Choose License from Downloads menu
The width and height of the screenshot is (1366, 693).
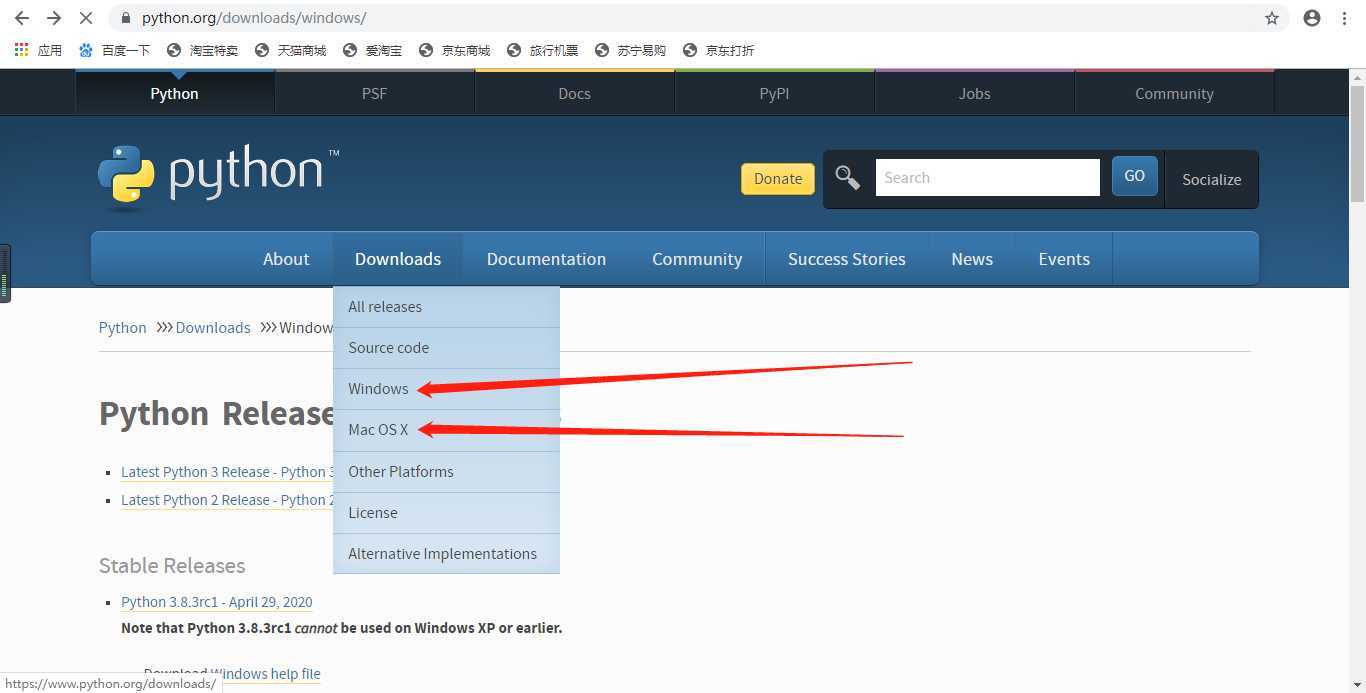pos(446,513)
